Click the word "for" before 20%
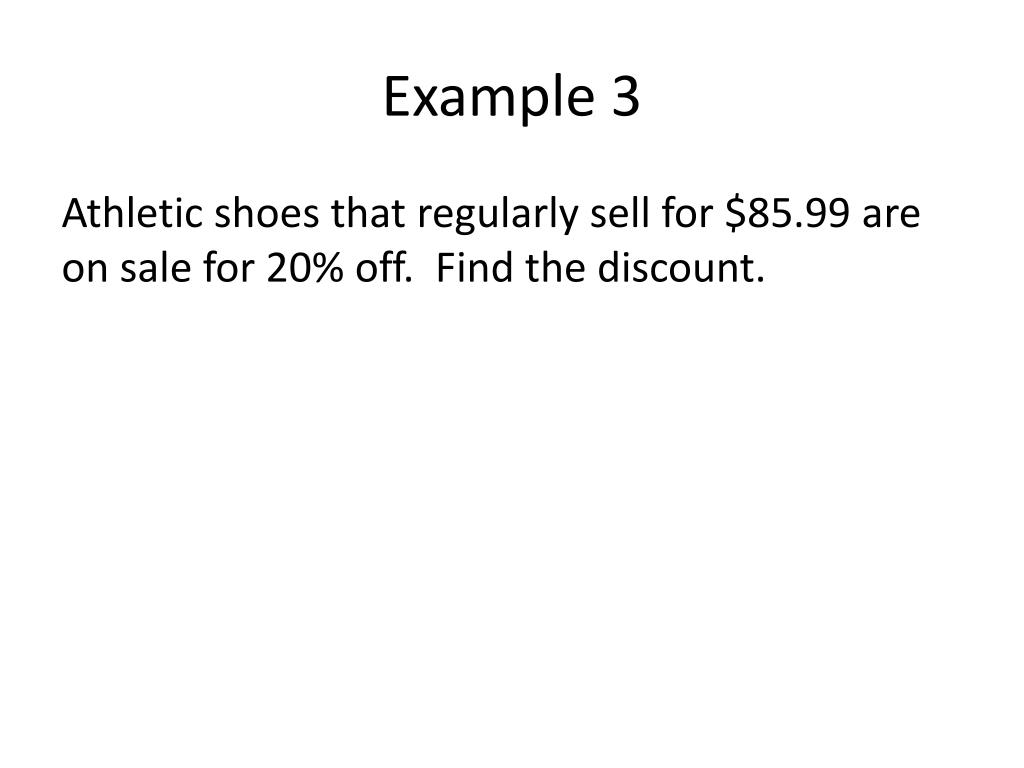Image resolution: width=1024 pixels, height=768 pixels. 229,268
